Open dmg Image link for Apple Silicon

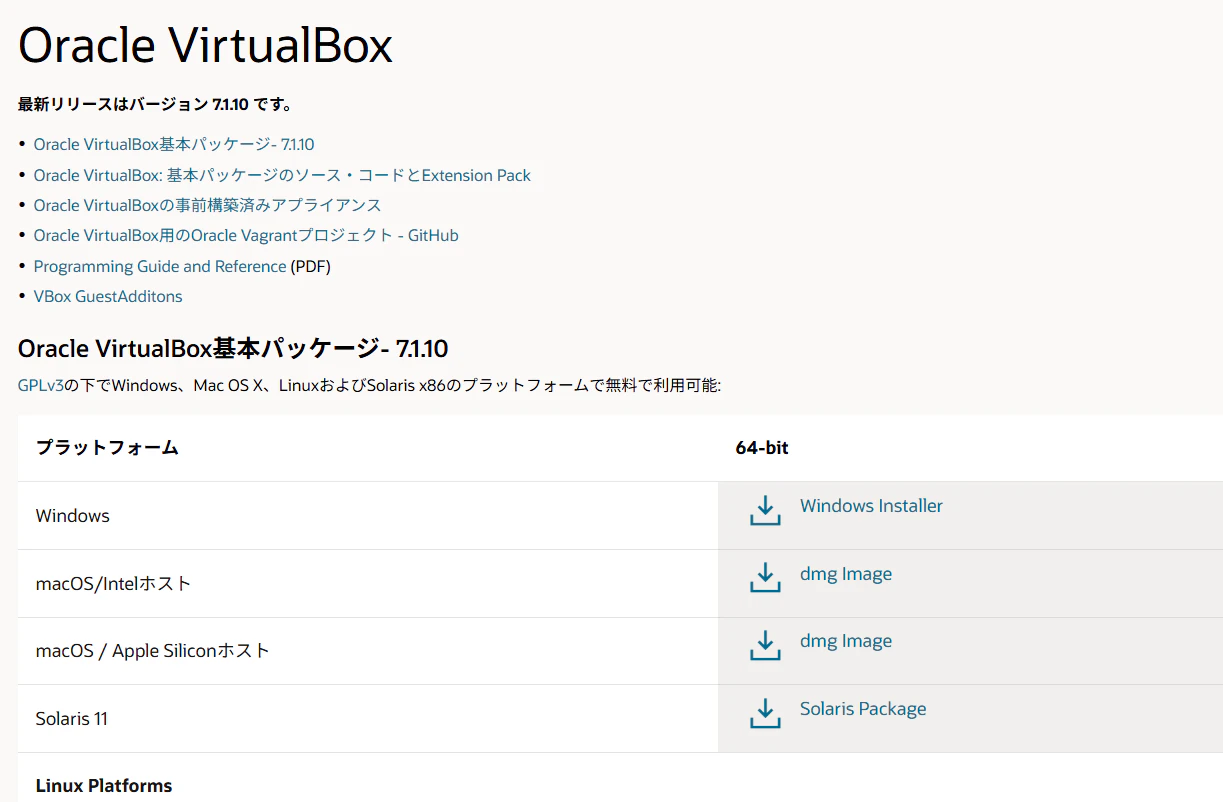[x=846, y=641]
